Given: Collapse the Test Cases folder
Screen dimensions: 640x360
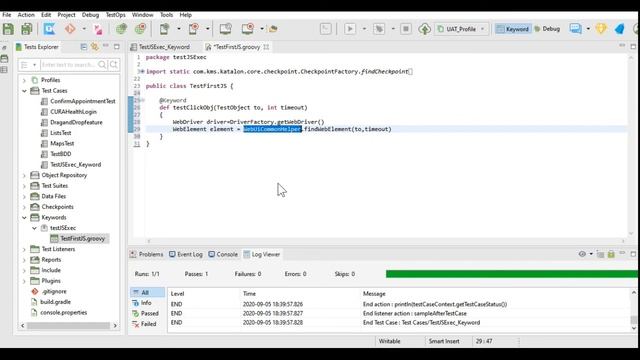Looking at the screenshot, I should 24,91.
